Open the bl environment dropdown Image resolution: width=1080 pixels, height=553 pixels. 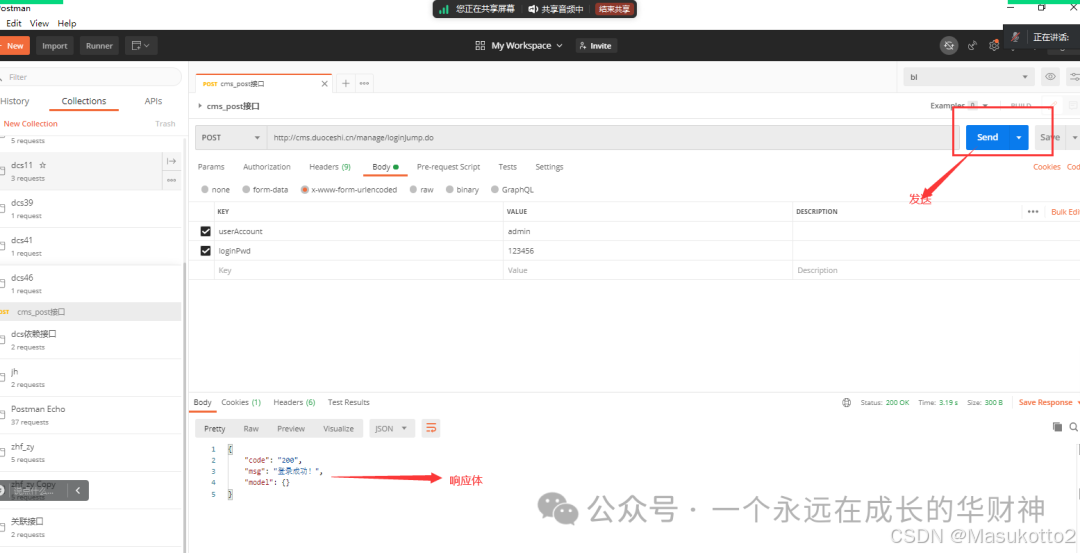tap(968, 77)
